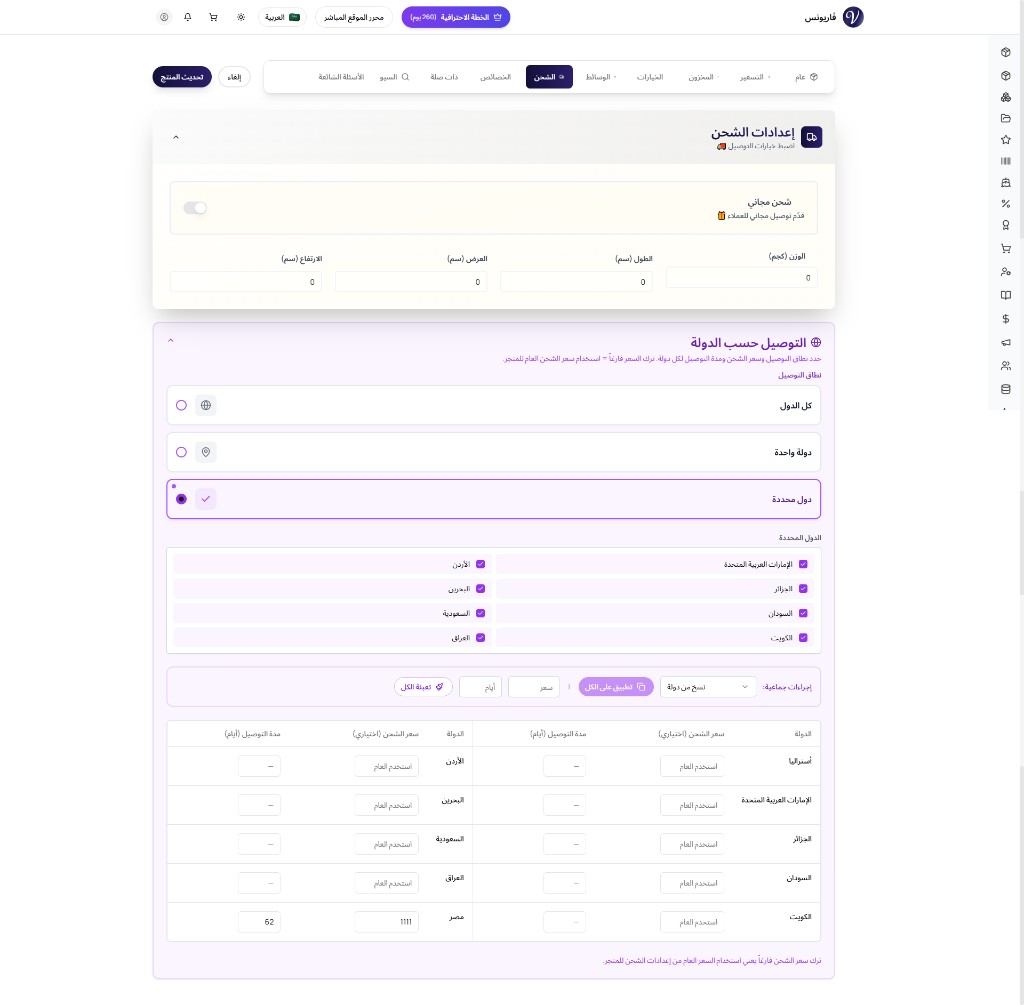Screen dimensions: 1024x1005
Task: Enable the شحن مجاني free shipping switch
Action: [x=195, y=208]
